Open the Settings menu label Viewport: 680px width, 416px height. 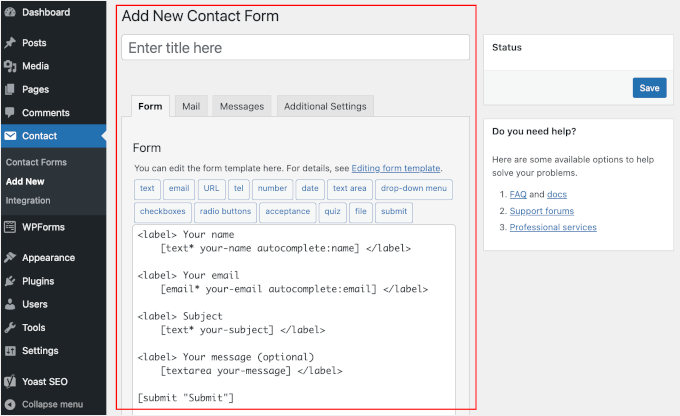click(x=40, y=350)
